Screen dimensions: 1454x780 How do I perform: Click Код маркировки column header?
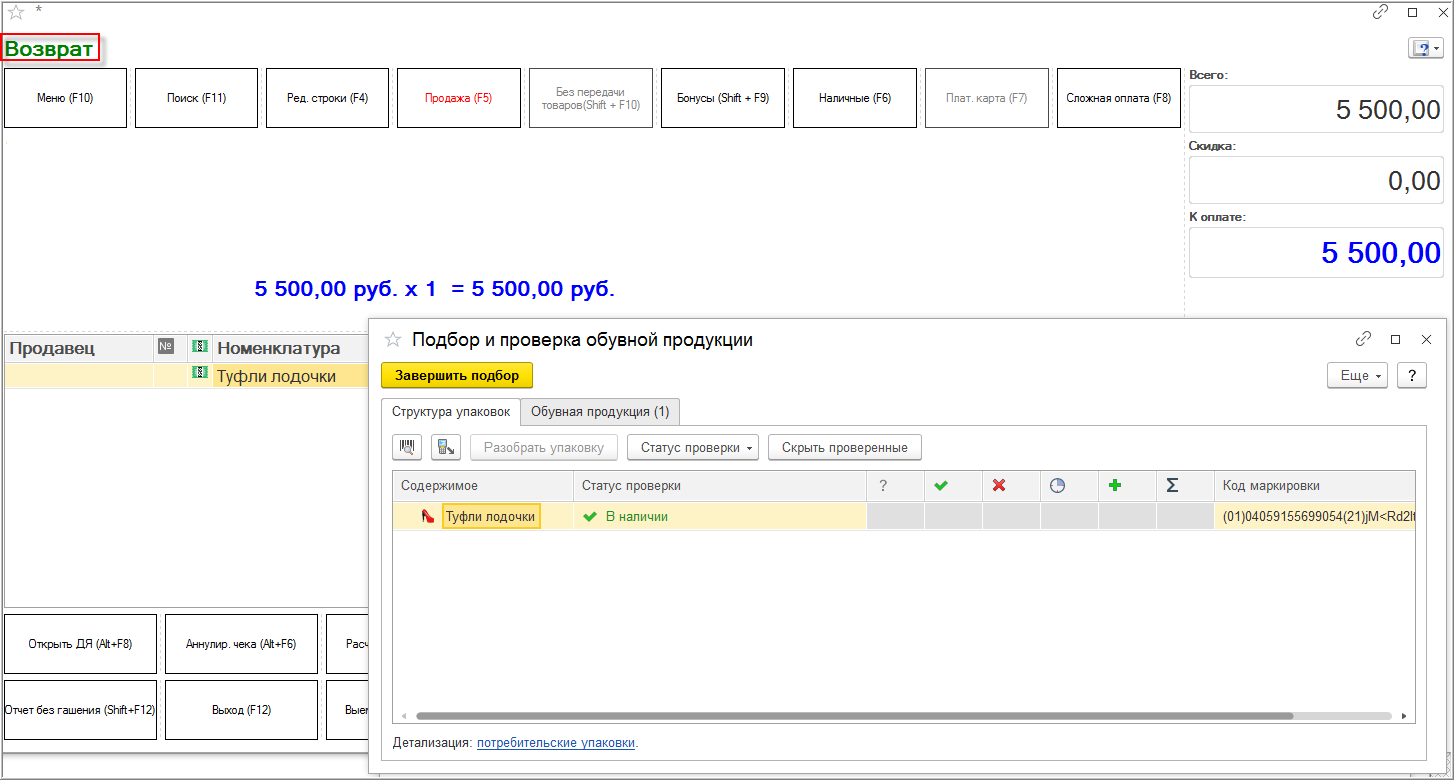point(1315,486)
